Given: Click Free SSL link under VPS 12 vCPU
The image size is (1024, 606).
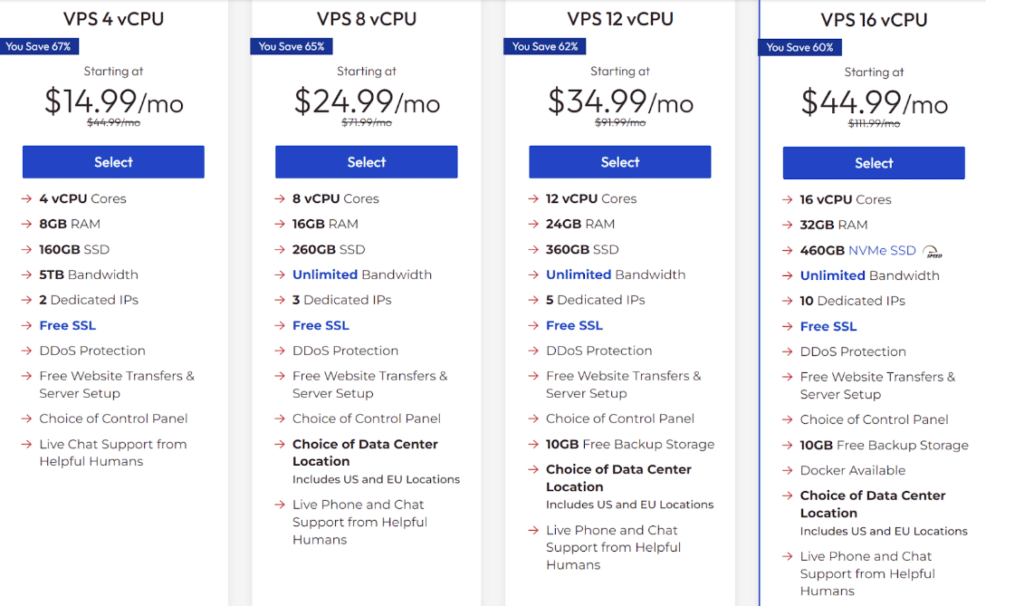Looking at the screenshot, I should point(574,325).
